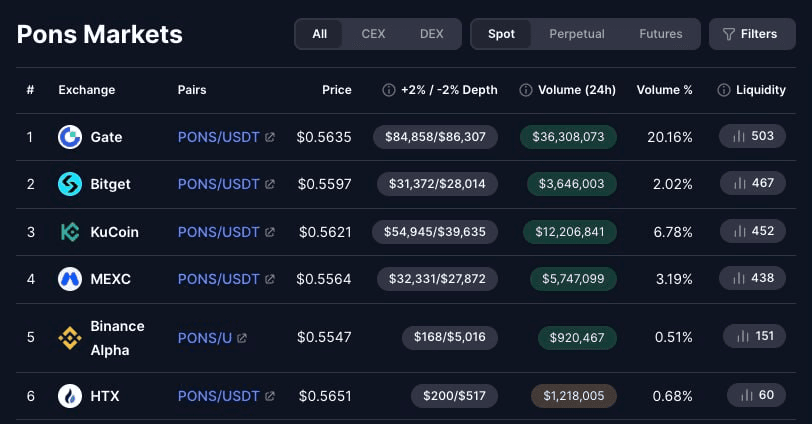The width and height of the screenshot is (812, 424).
Task: Click the KuCoin exchange name
Action: pos(114,232)
